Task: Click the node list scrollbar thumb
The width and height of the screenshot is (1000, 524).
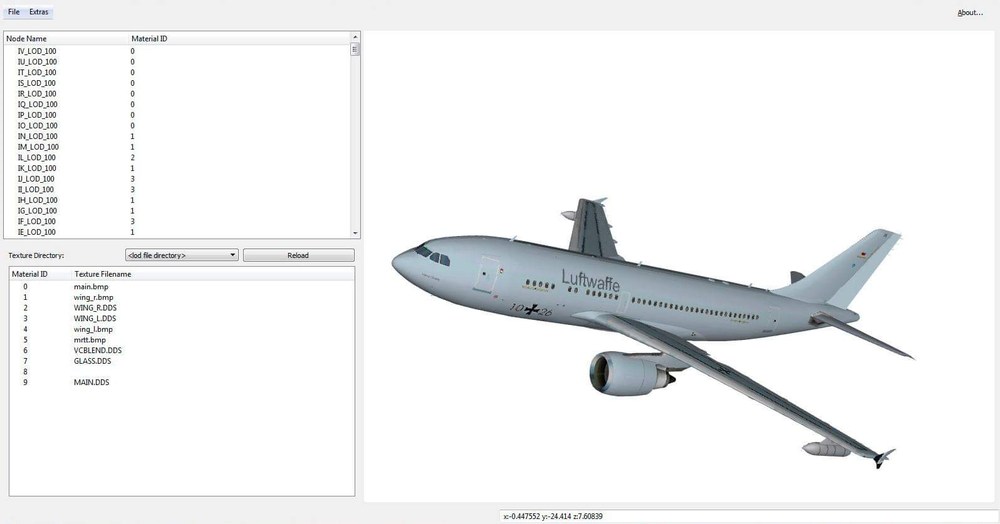Action: click(x=355, y=49)
